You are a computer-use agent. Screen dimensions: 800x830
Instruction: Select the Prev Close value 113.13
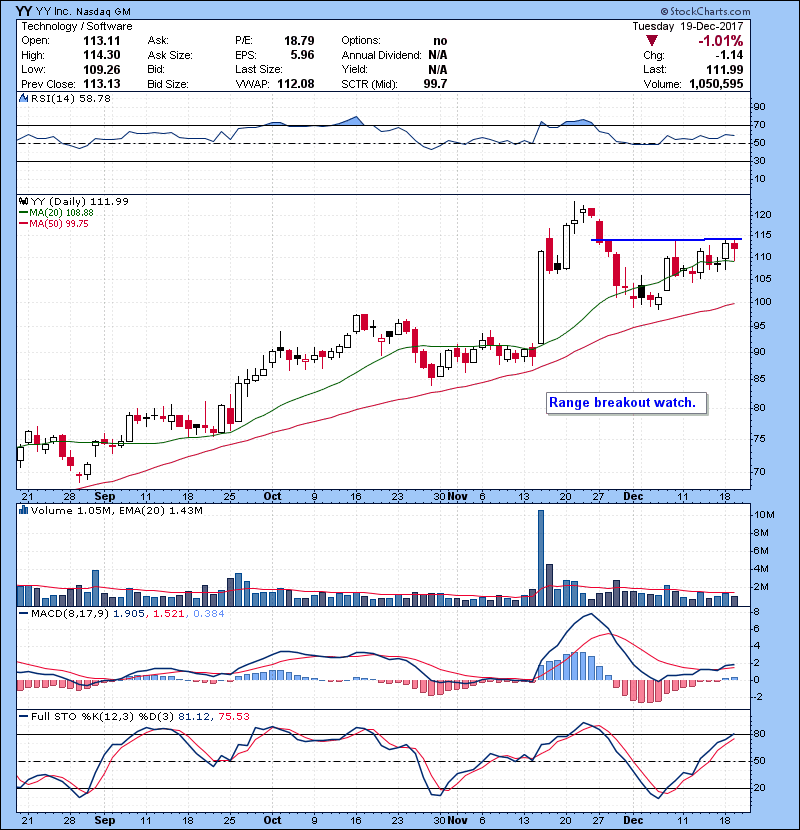point(102,84)
